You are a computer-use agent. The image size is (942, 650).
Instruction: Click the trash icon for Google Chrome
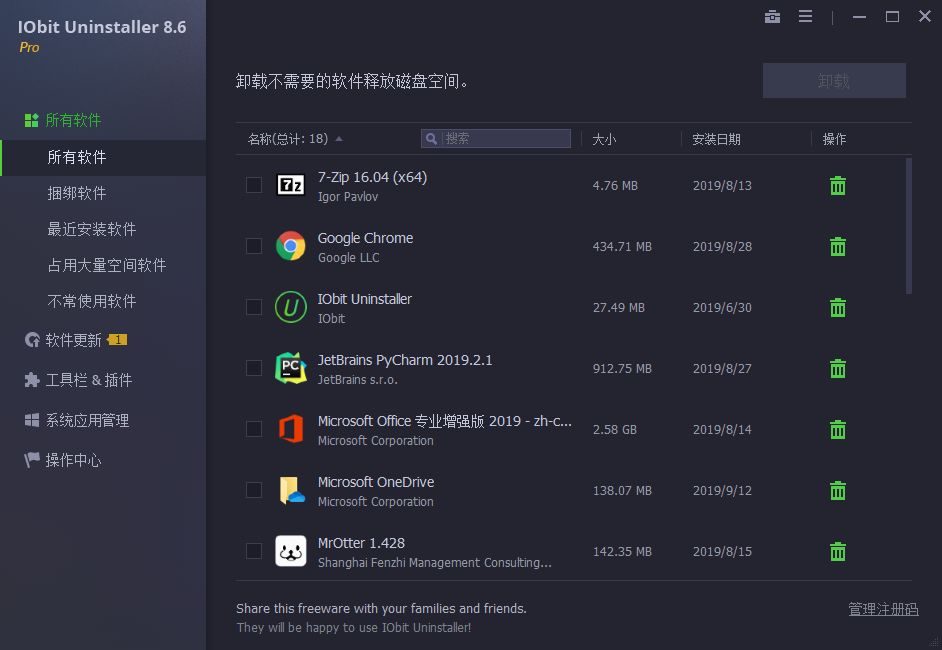pyautogui.click(x=837, y=246)
